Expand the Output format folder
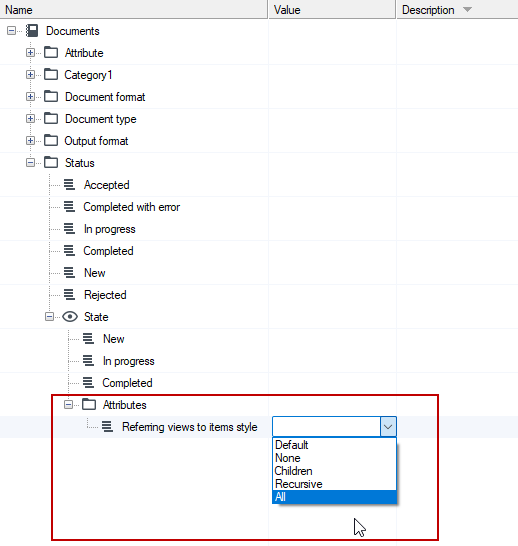Viewport: 518px width, 546px height. coord(30,141)
